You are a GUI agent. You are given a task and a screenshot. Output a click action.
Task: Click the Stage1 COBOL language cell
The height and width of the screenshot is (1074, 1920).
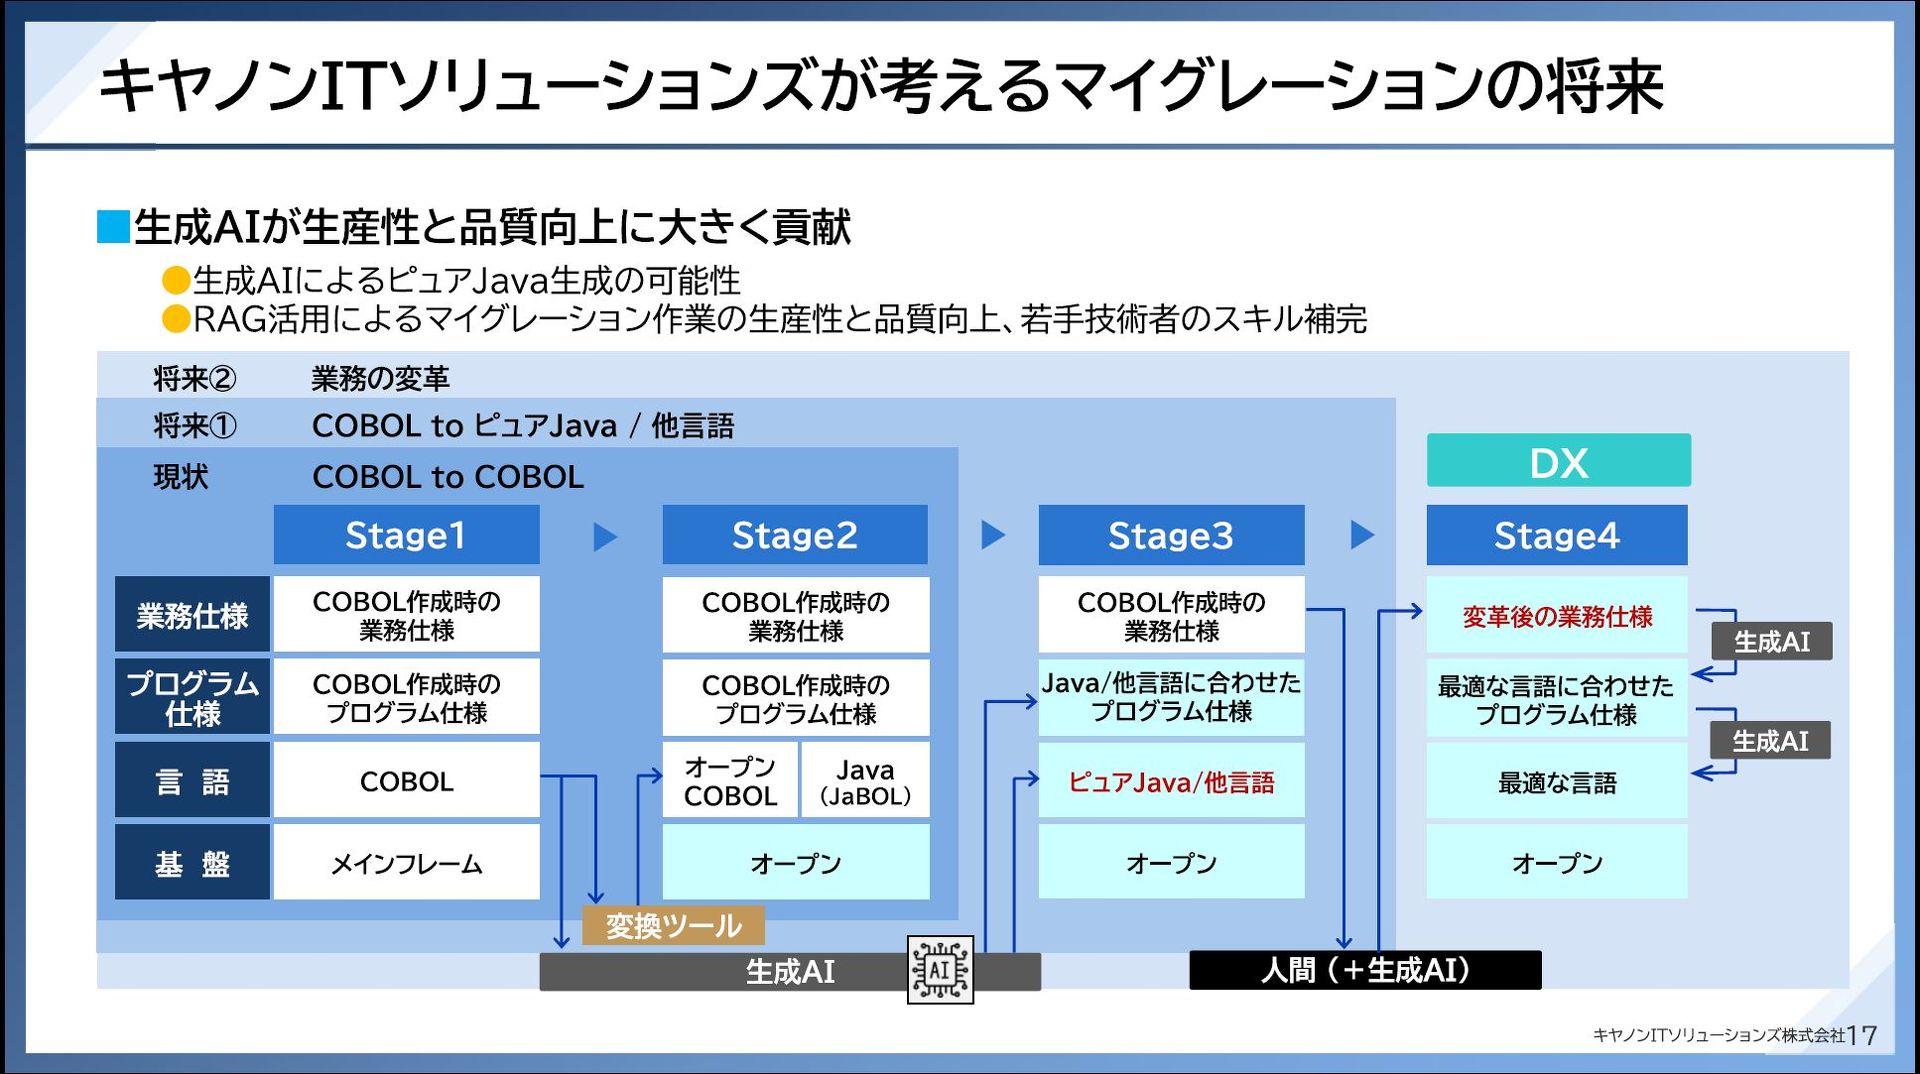(406, 780)
